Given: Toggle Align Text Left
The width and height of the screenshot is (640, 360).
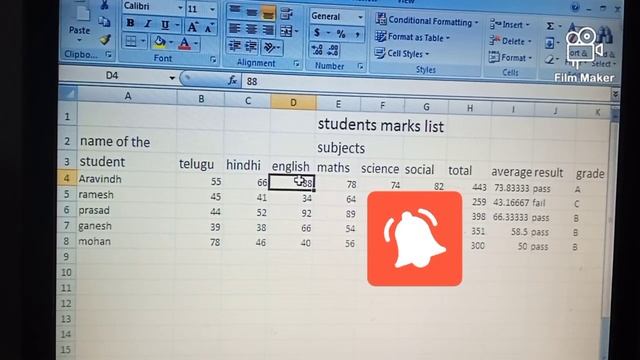Looking at the screenshot, I should (235, 28).
